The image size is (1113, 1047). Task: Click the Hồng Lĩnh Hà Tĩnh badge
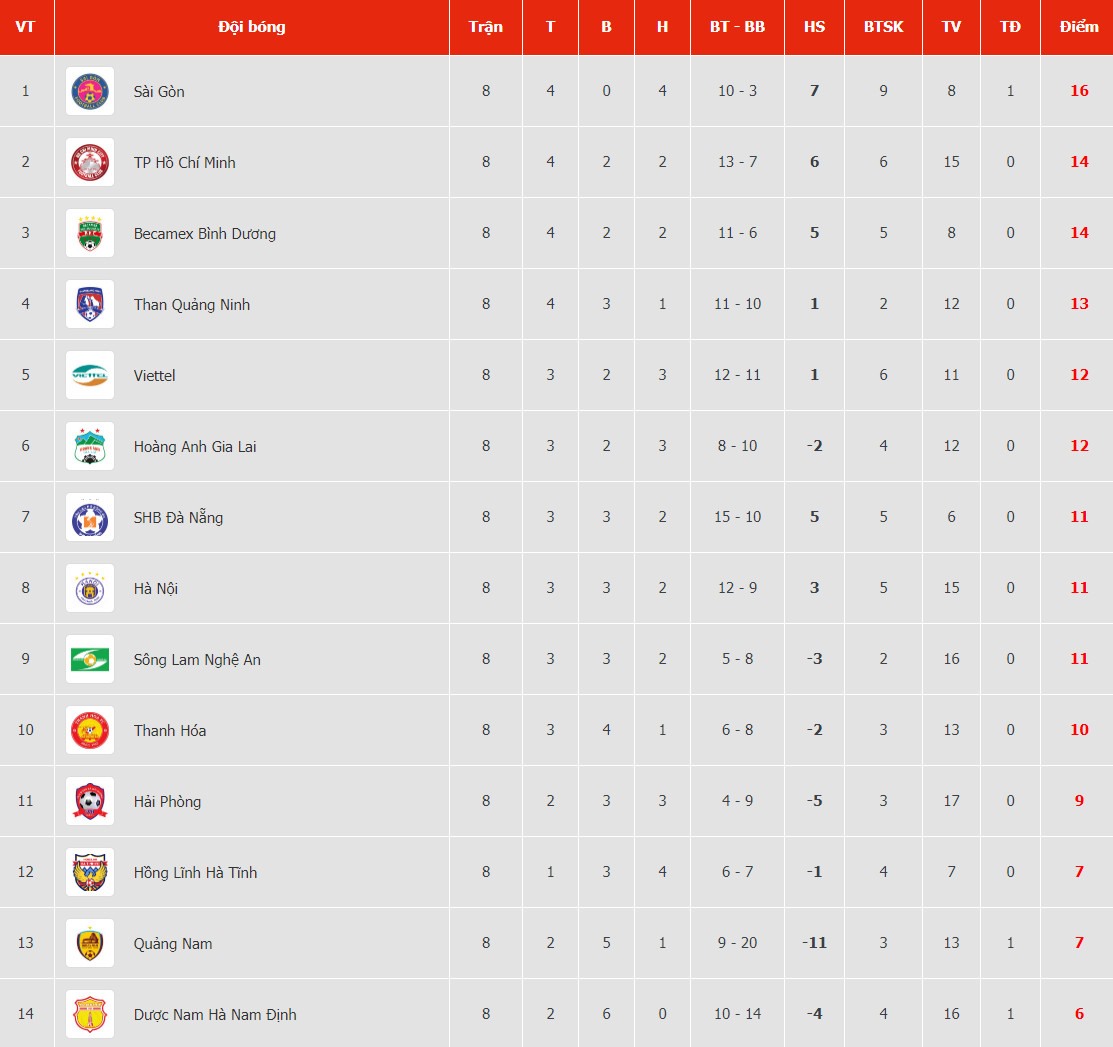pyautogui.click(x=90, y=872)
